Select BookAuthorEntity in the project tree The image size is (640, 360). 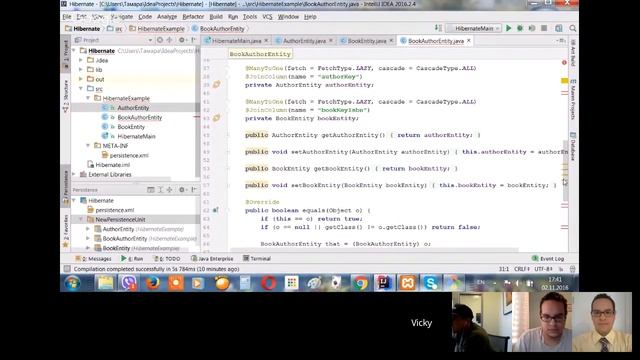[140, 117]
